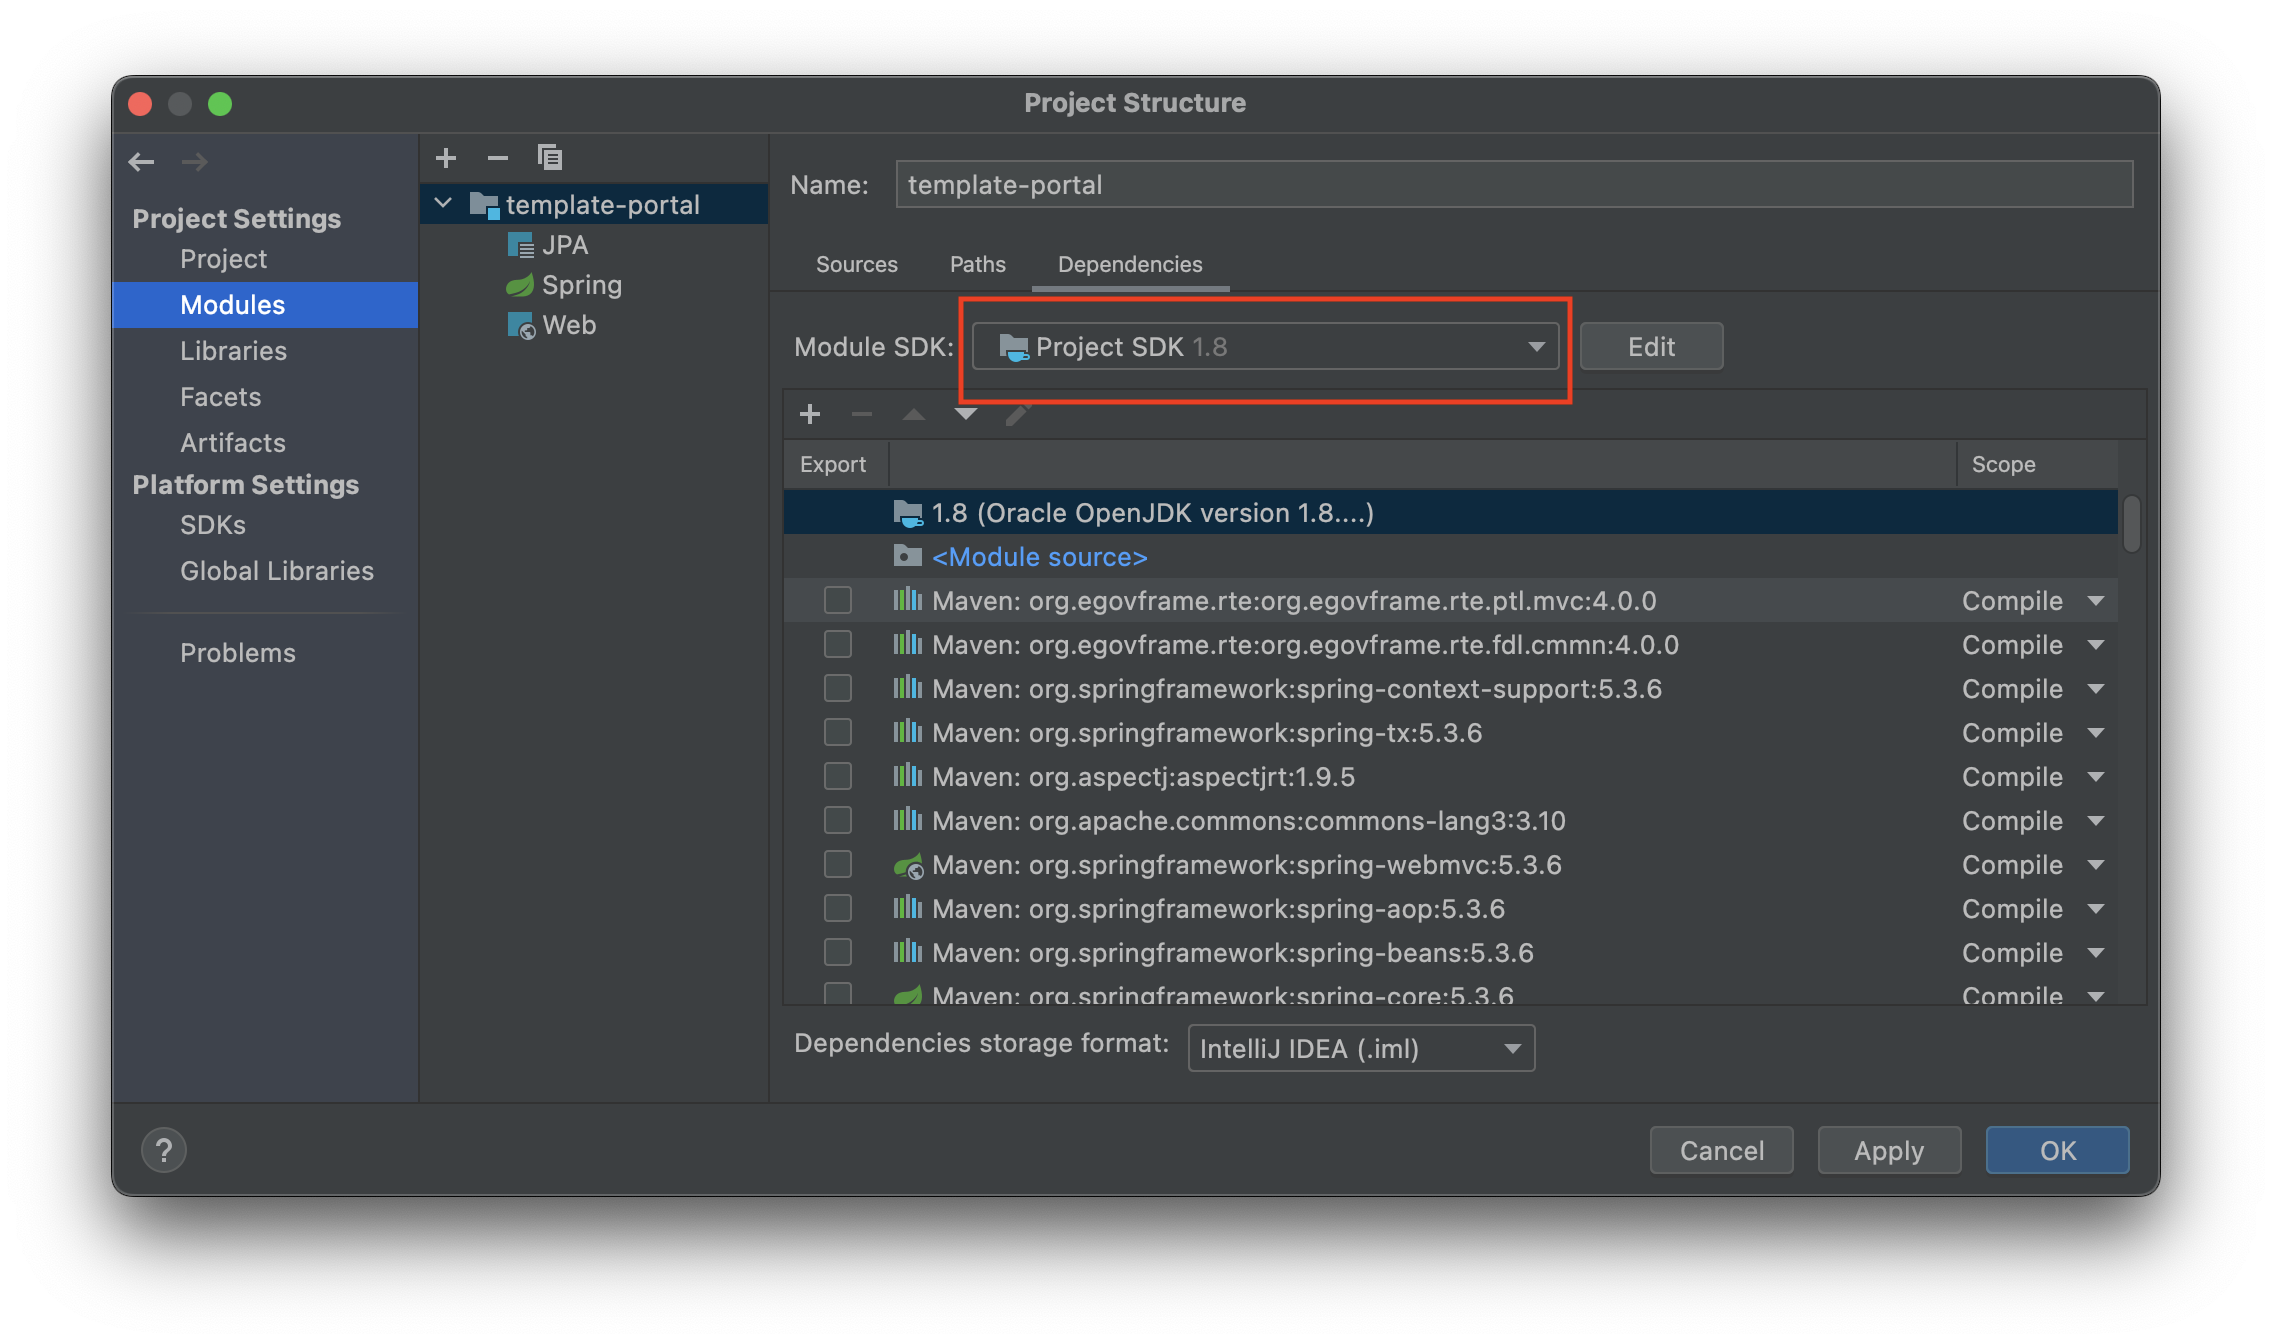Add a dependency with the plus icon
Image resolution: width=2272 pixels, height=1344 pixels.
[810, 414]
